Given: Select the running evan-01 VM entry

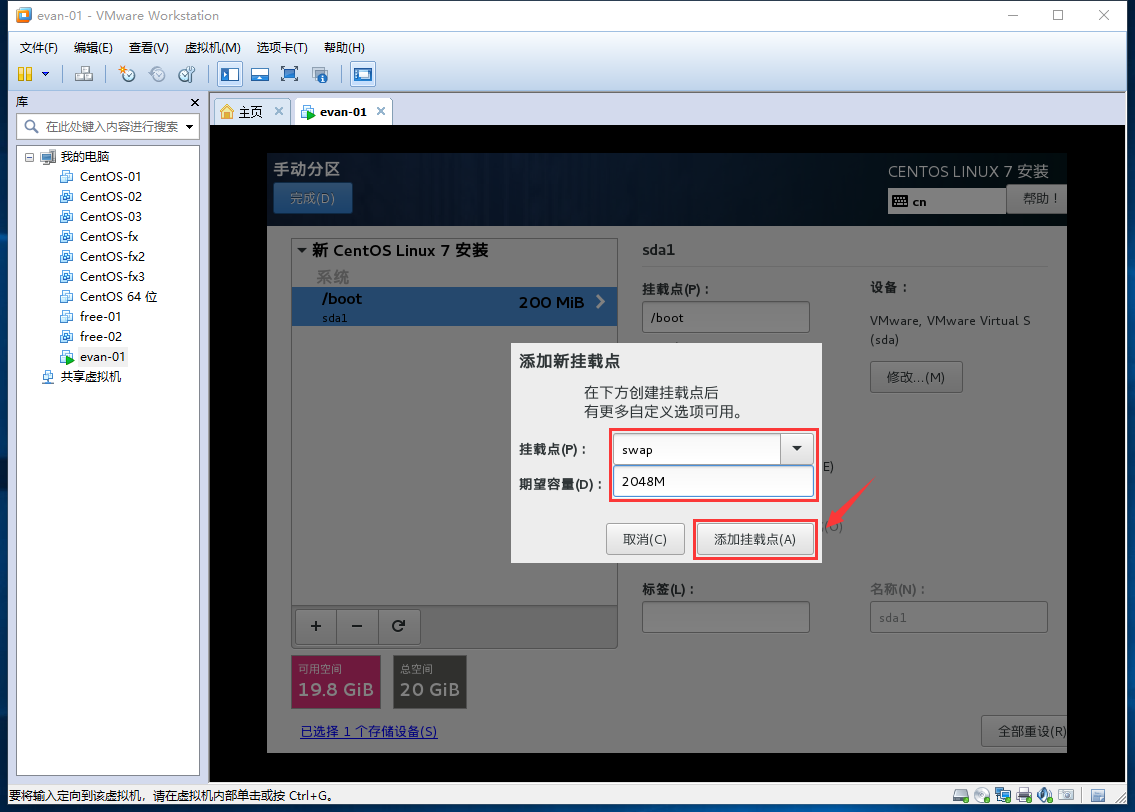Looking at the screenshot, I should tap(102, 357).
